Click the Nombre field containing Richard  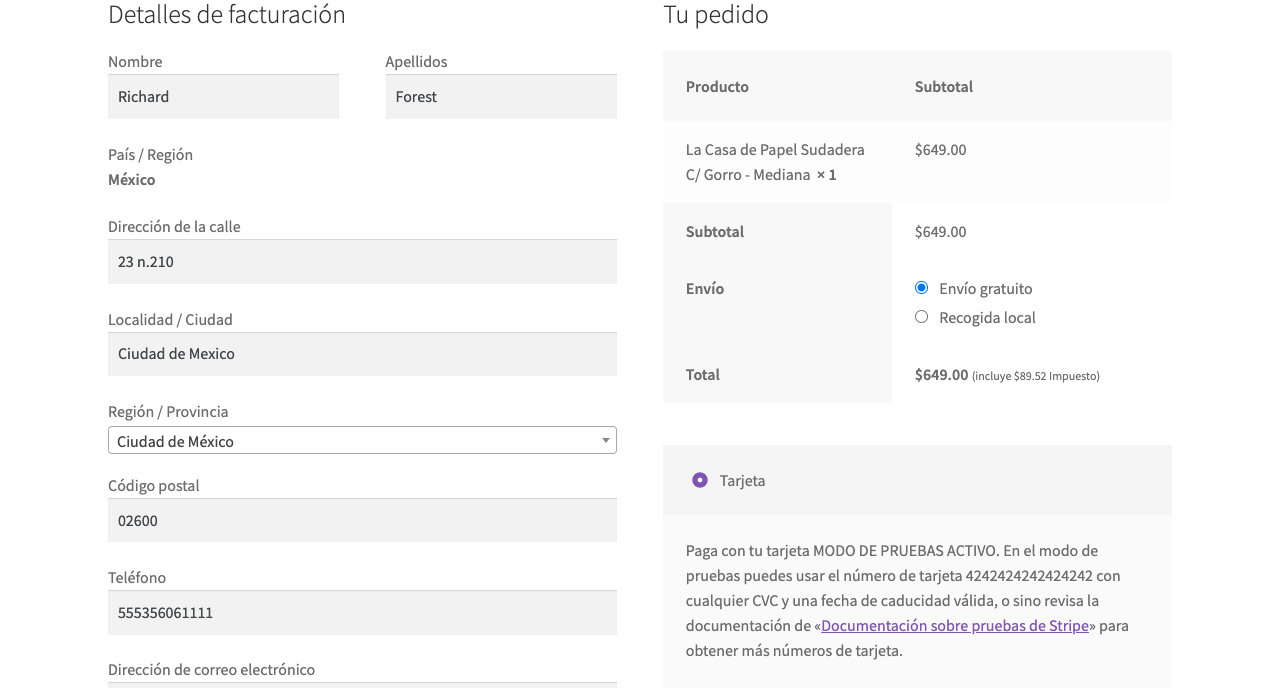coord(223,97)
